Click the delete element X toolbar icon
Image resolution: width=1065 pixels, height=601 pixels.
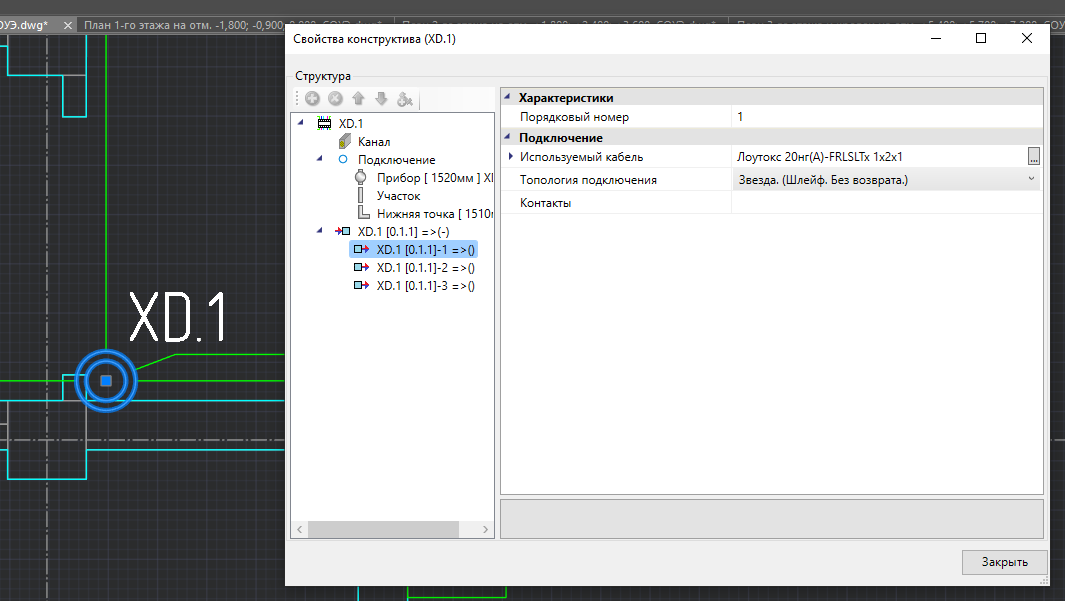point(335,99)
